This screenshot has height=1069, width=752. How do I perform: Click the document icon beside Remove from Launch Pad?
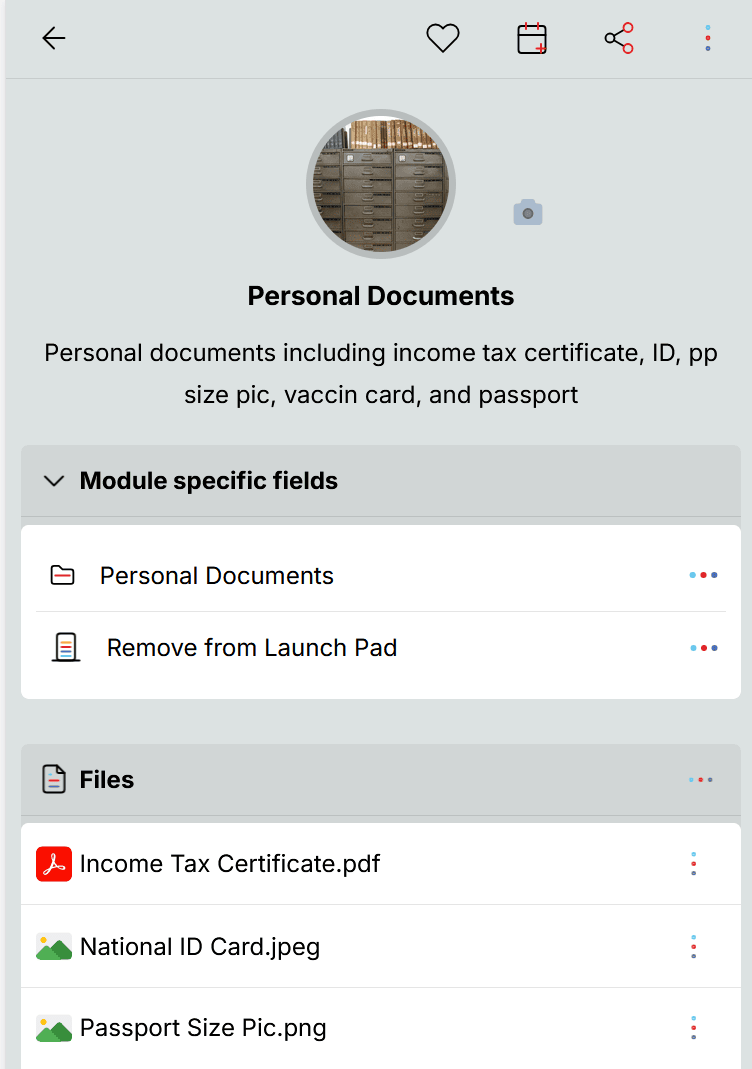coord(66,647)
